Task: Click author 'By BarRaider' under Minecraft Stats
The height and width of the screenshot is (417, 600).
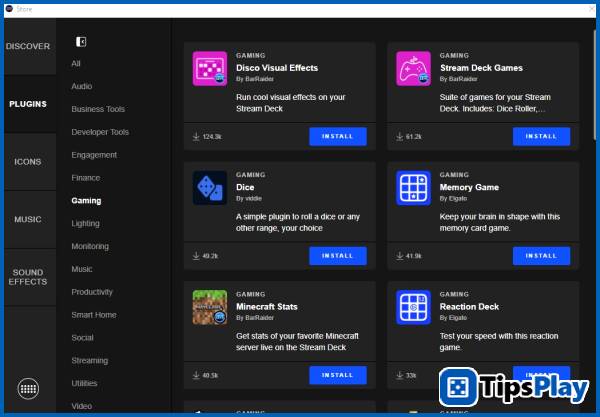Action: (255, 318)
